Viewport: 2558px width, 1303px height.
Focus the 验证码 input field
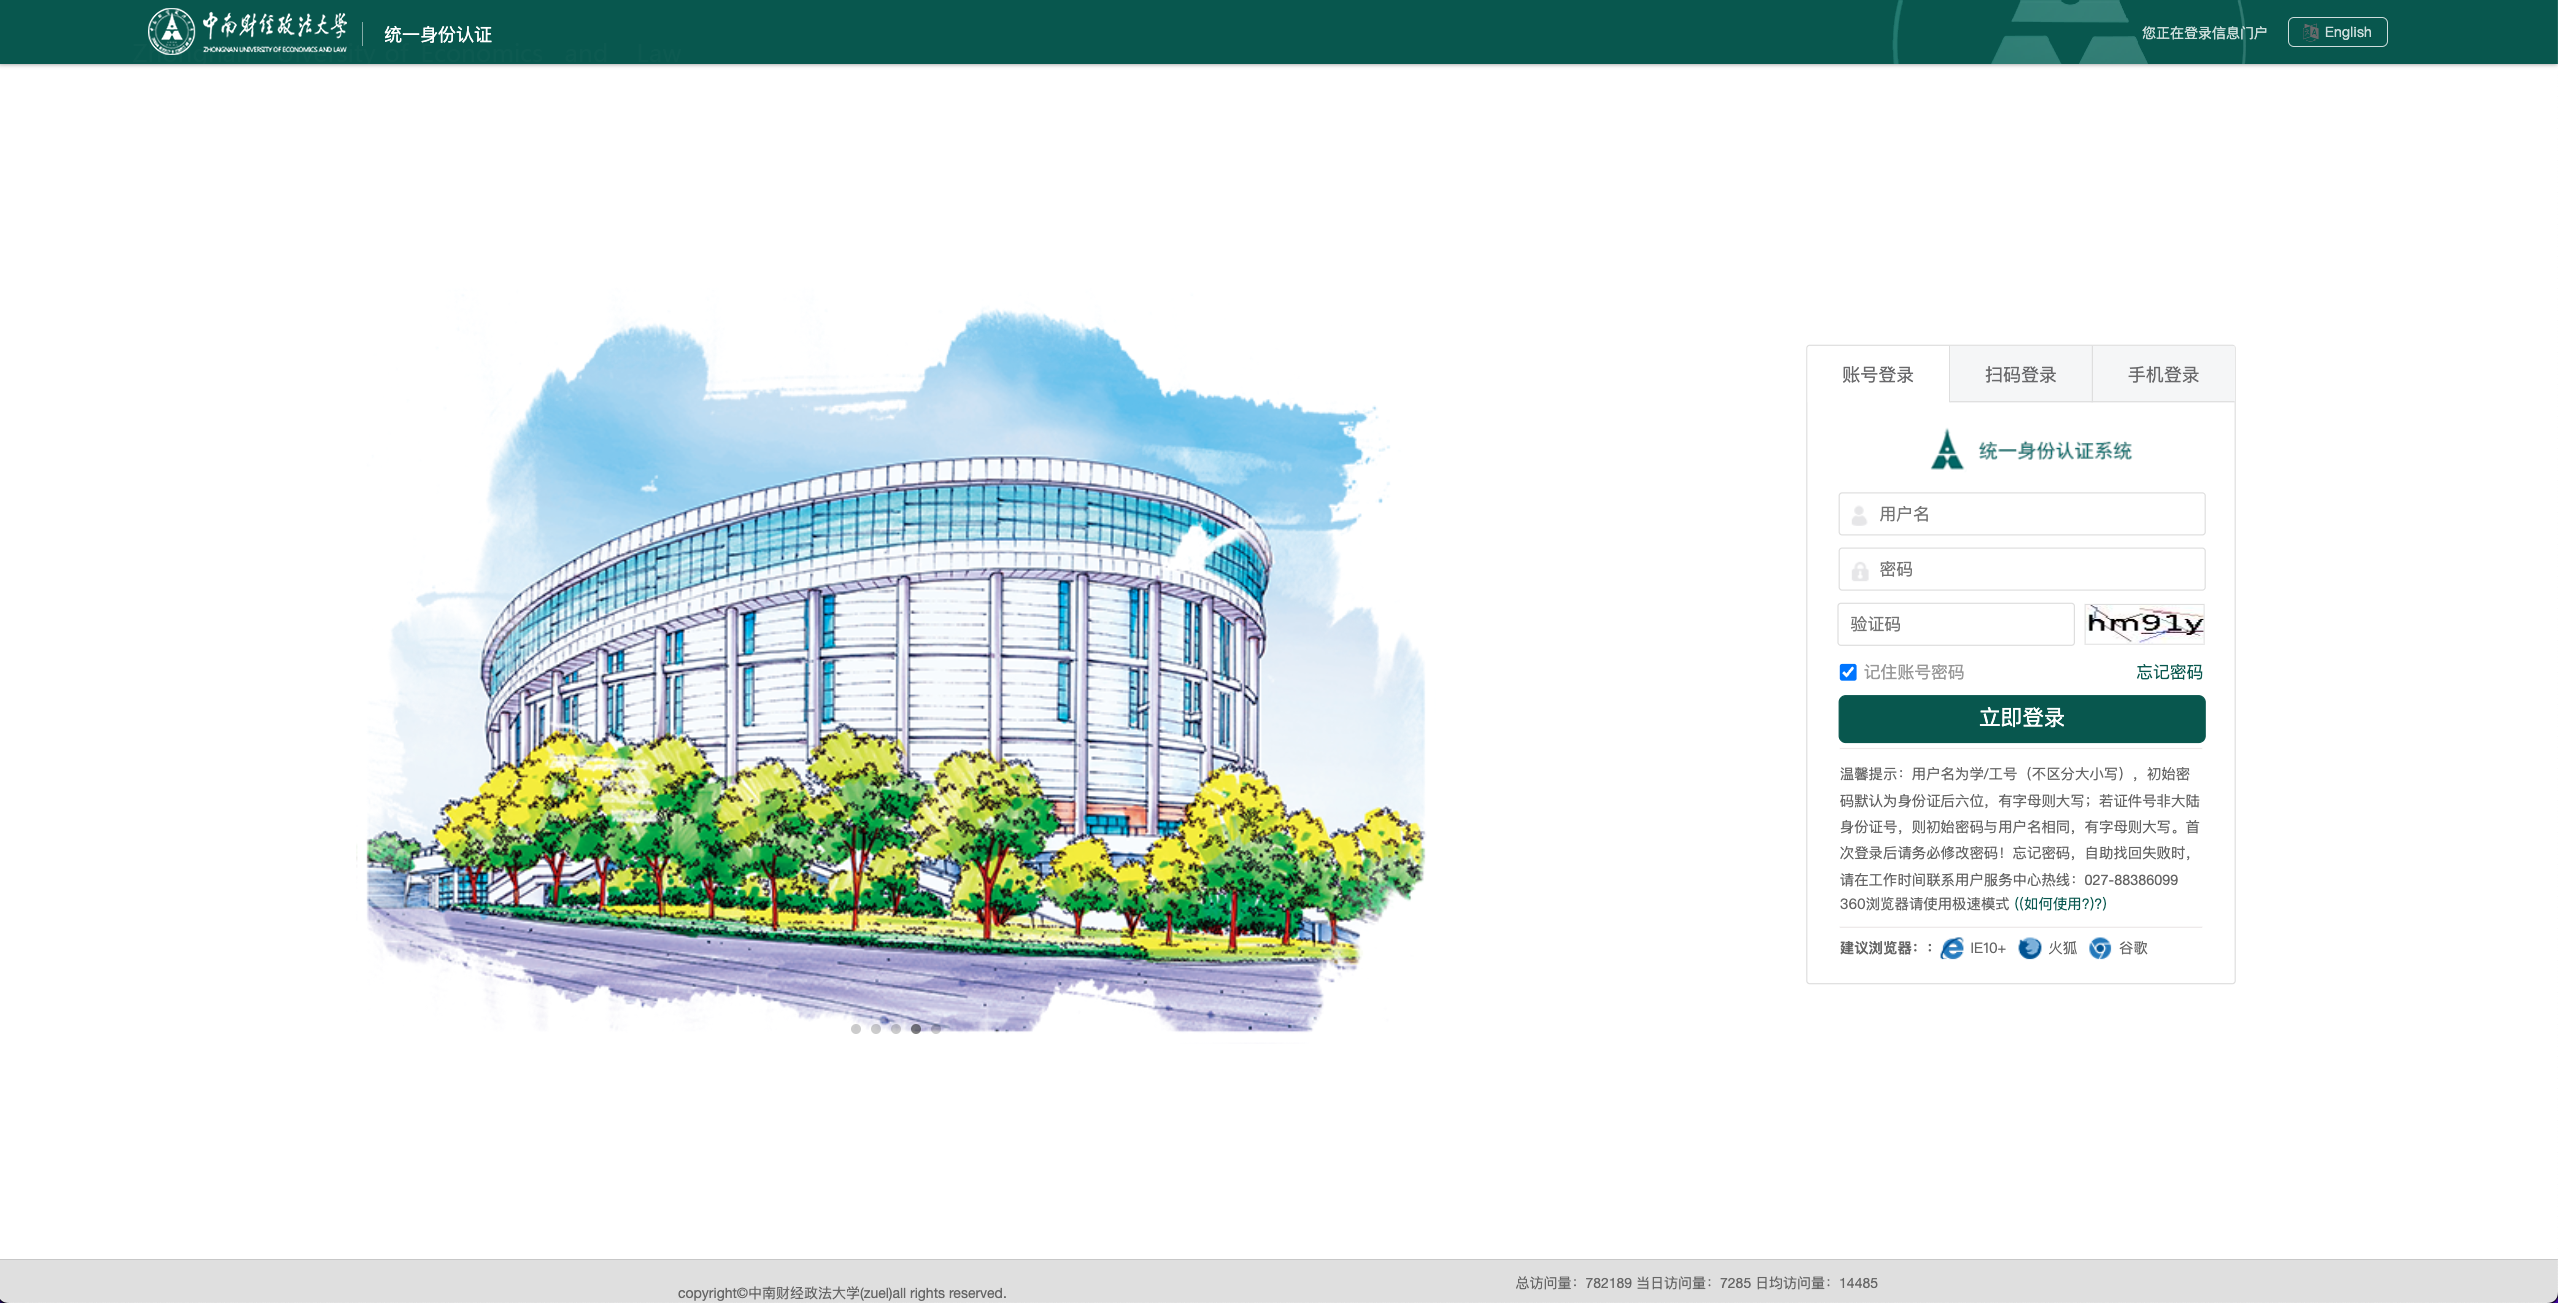pos(1955,624)
